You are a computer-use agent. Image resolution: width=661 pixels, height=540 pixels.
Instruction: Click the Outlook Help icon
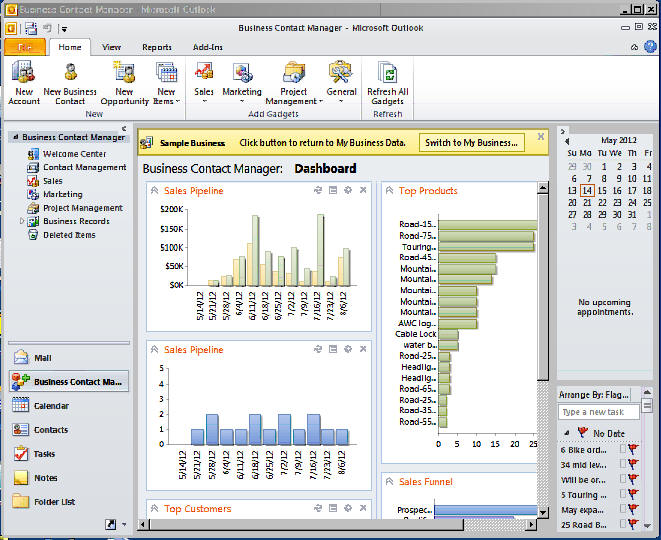point(650,47)
